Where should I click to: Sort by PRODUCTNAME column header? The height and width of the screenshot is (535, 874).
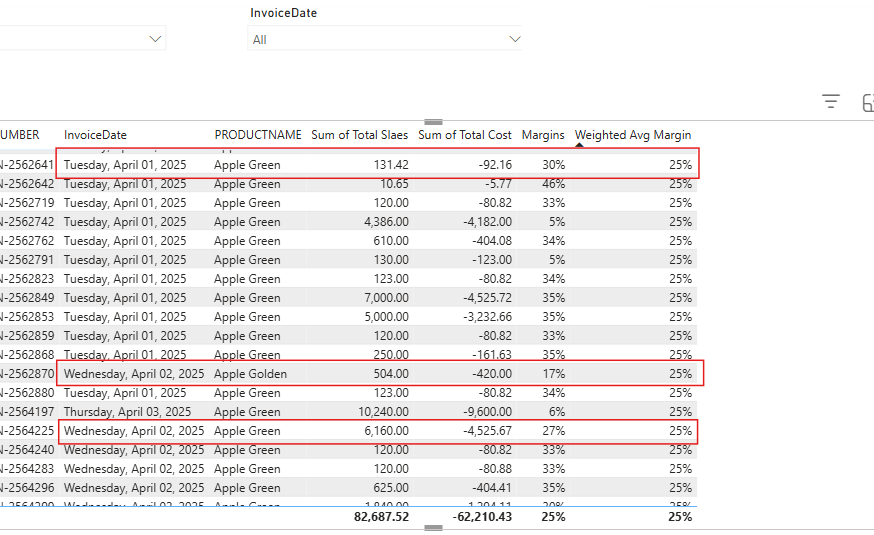click(258, 135)
